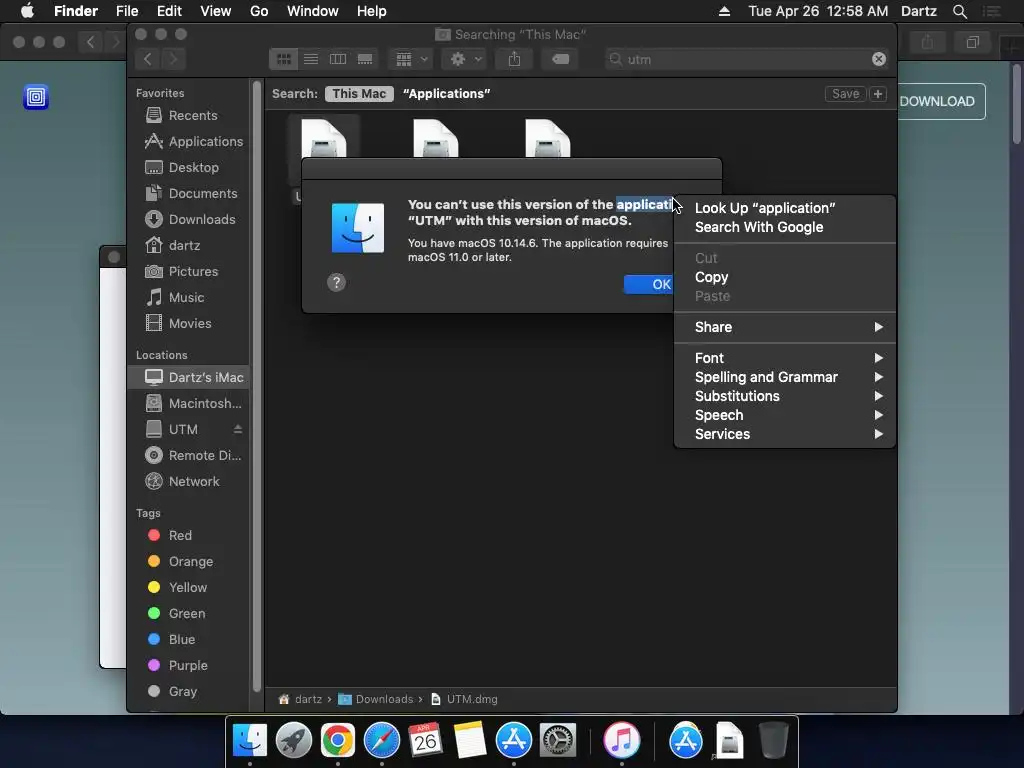Switch Finder to column view
Screen dimensions: 1024x768
[338, 59]
